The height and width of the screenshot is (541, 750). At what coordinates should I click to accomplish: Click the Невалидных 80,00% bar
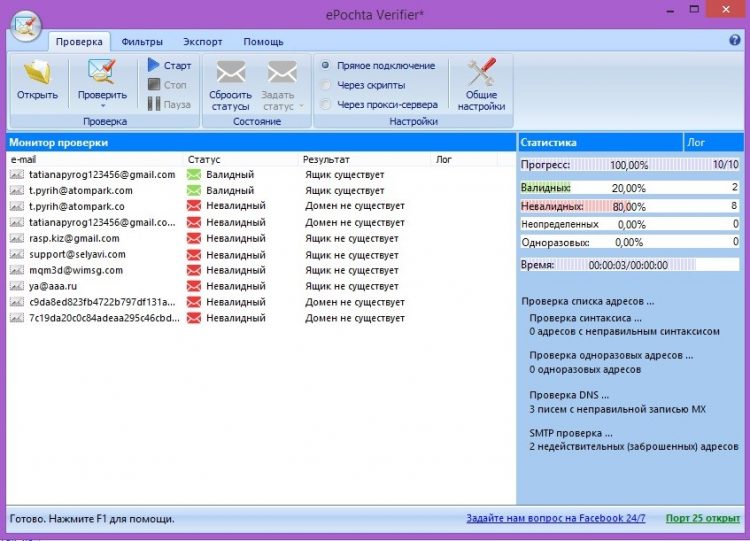[x=629, y=207]
